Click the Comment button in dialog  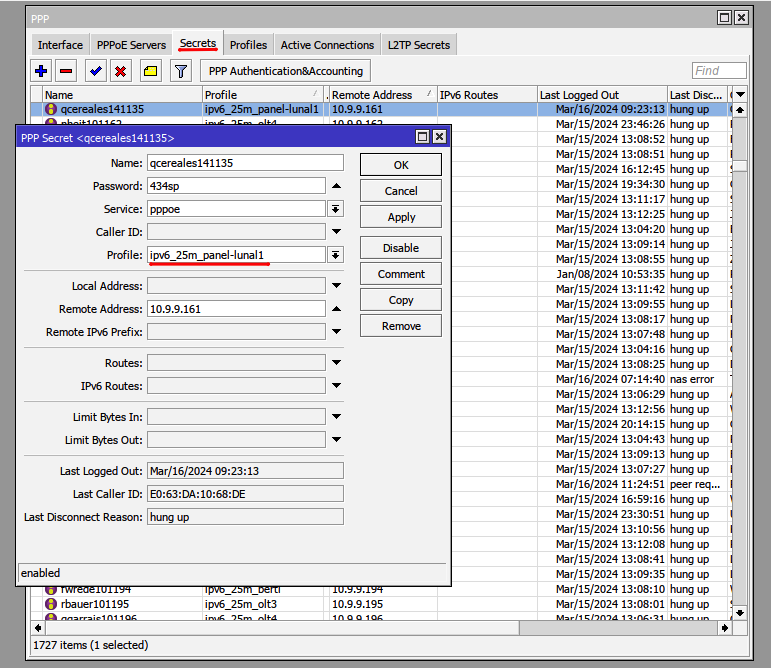(401, 274)
